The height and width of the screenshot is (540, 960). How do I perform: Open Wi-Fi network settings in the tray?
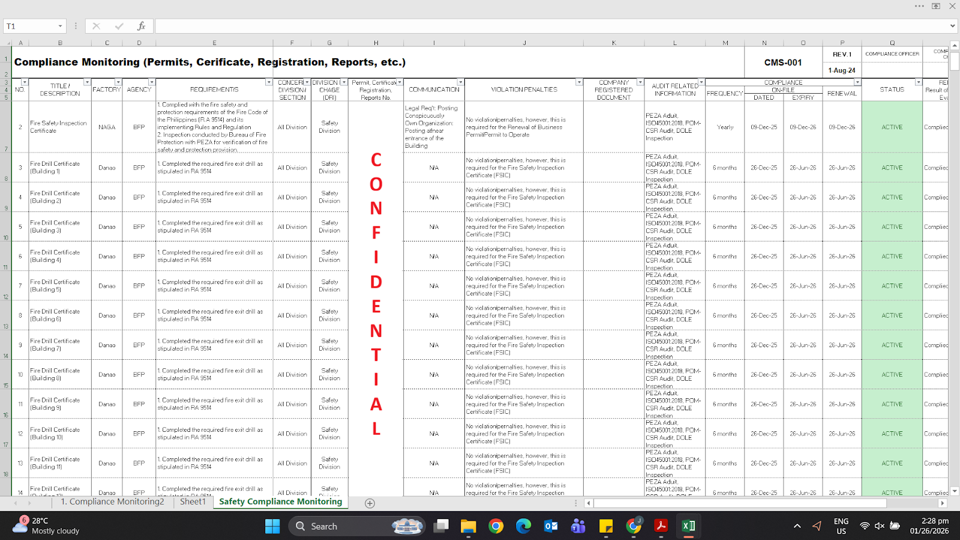(x=864, y=526)
